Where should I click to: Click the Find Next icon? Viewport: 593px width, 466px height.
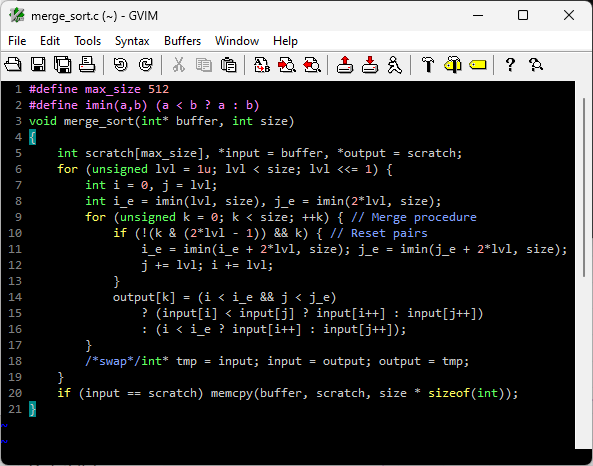pyautogui.click(x=287, y=64)
